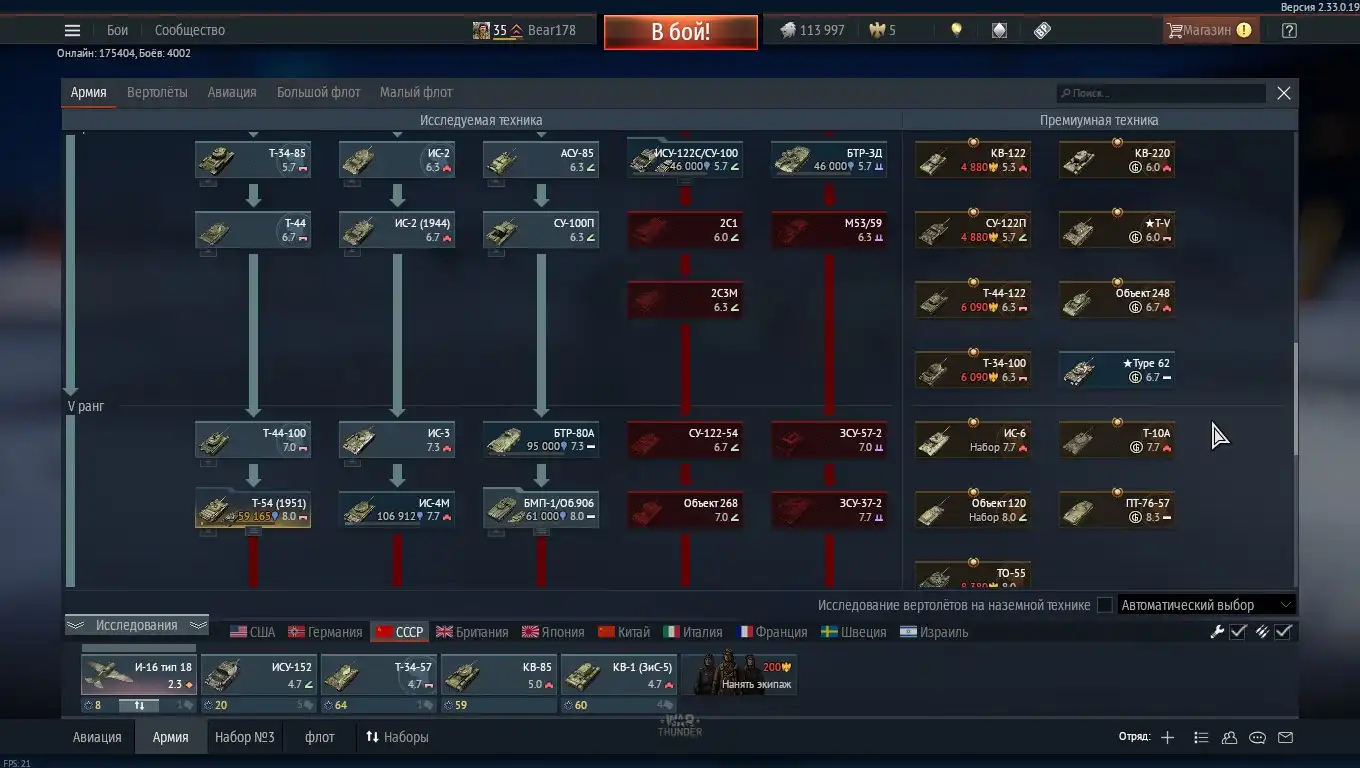Select the БТР-80А vehicle card
Screen dimensions: 1360x768
(541, 440)
